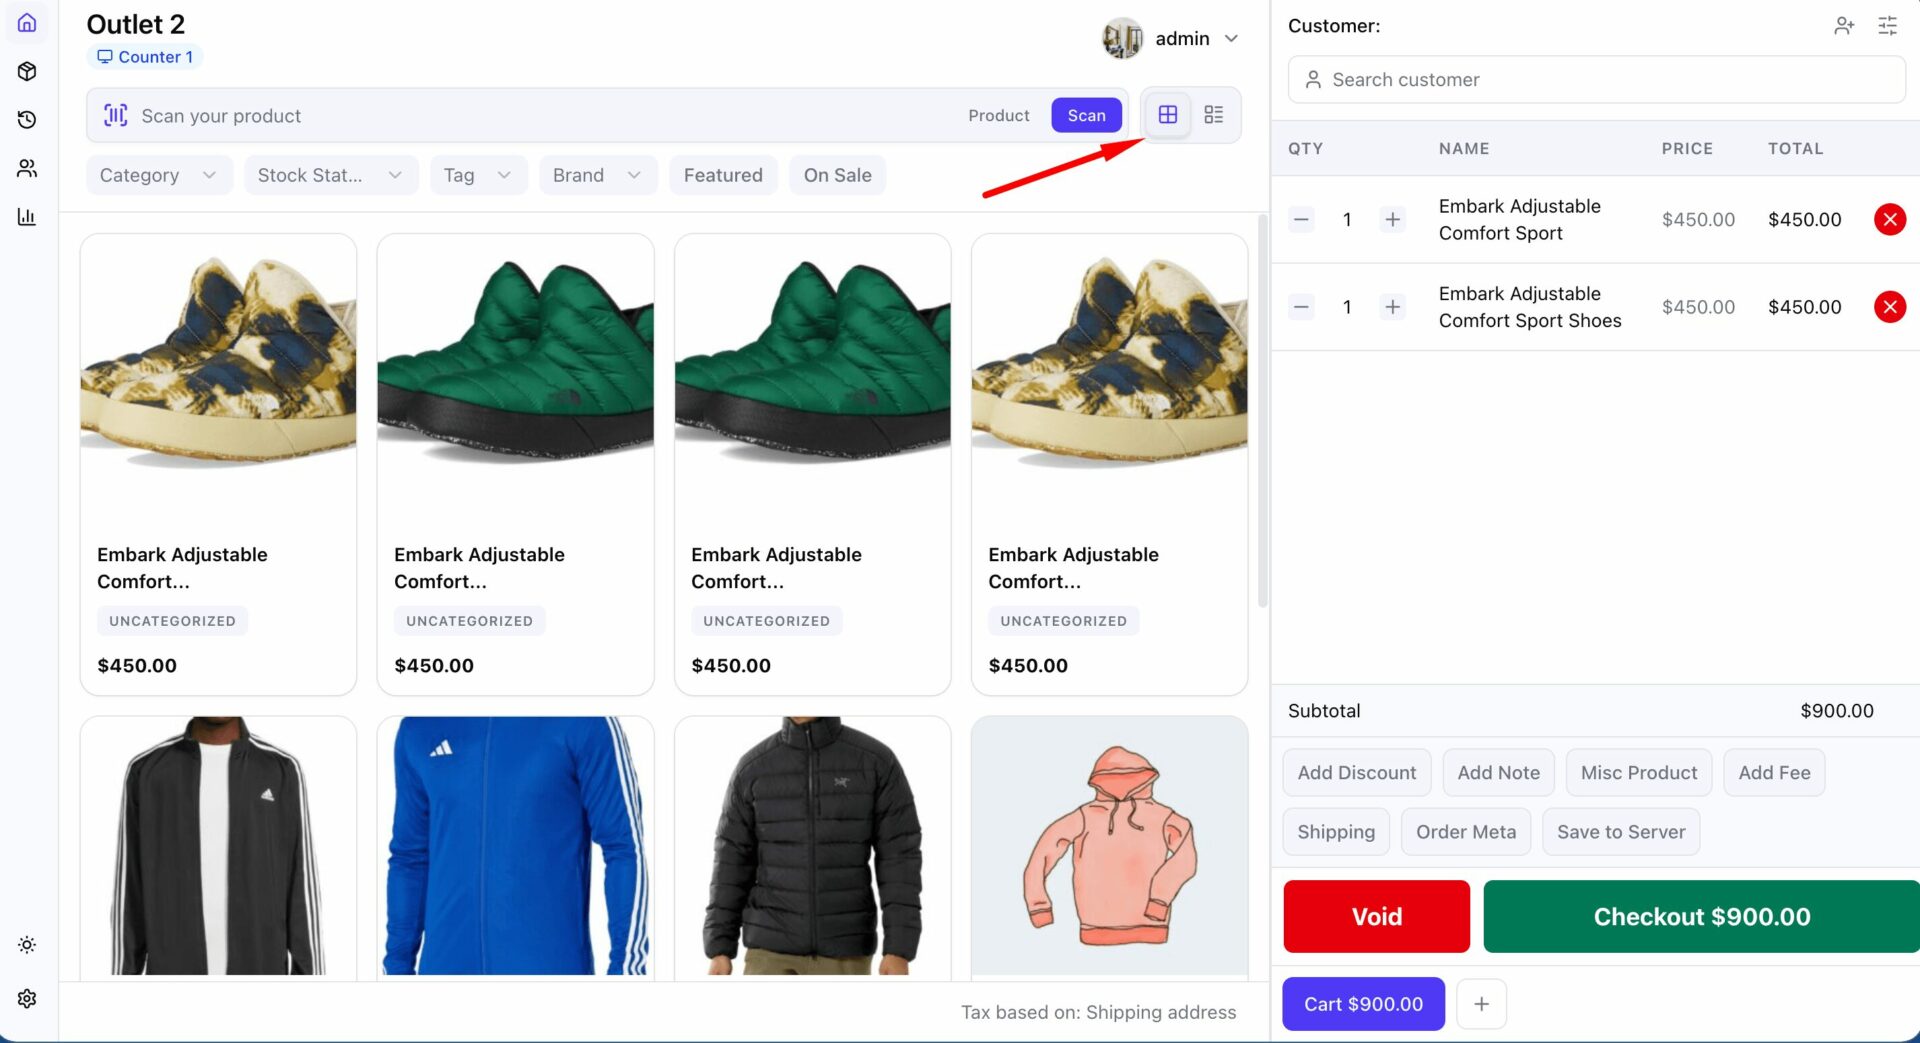Image resolution: width=1920 pixels, height=1043 pixels.
Task: Click the NAME column header
Action: click(x=1464, y=148)
